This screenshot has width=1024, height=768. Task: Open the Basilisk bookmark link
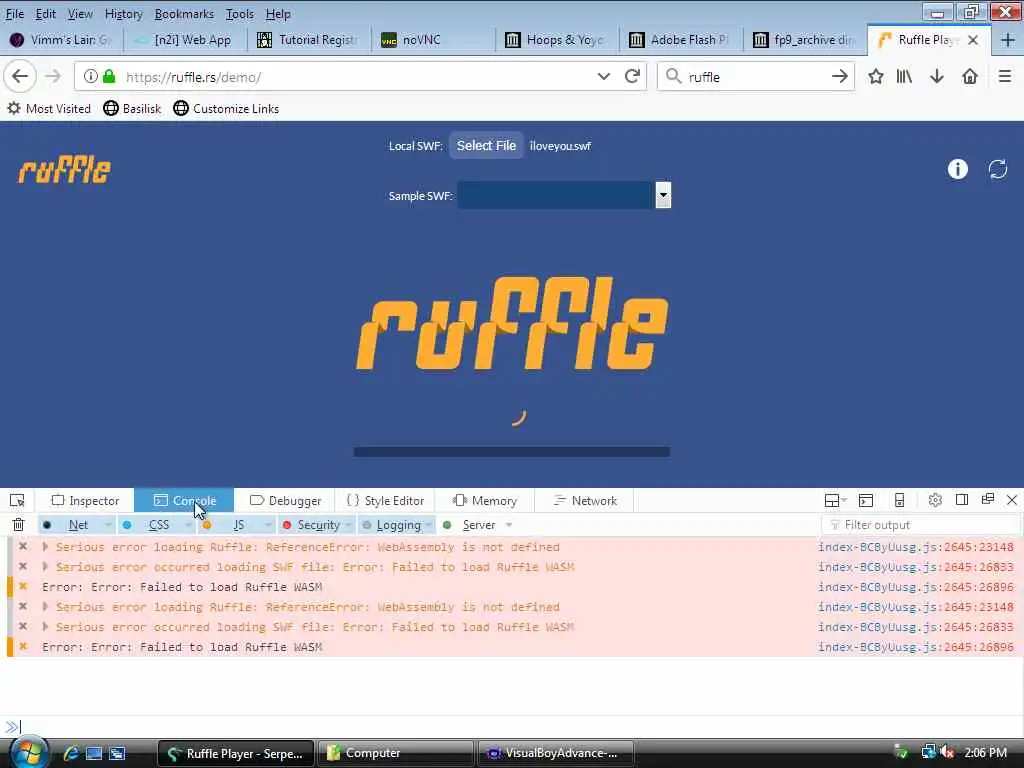pyautogui.click(x=132, y=108)
